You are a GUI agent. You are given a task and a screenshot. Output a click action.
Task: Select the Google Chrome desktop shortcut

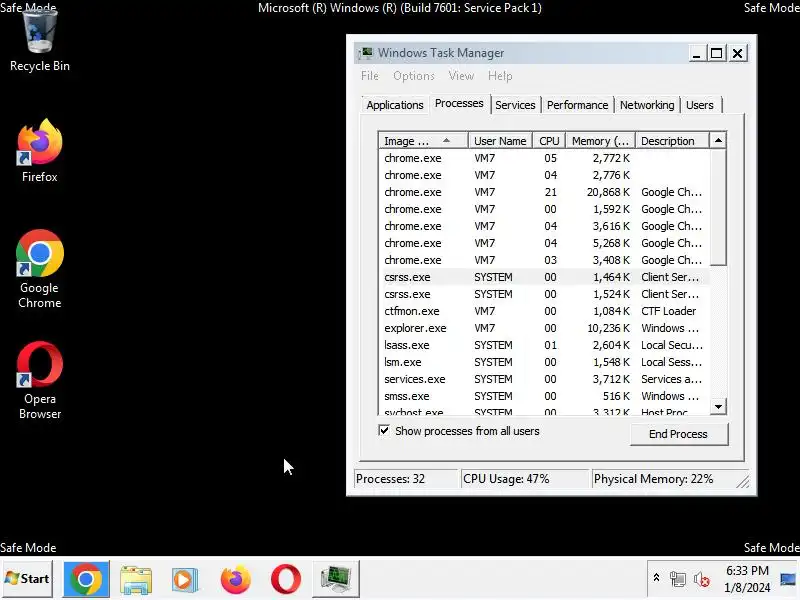[40, 269]
